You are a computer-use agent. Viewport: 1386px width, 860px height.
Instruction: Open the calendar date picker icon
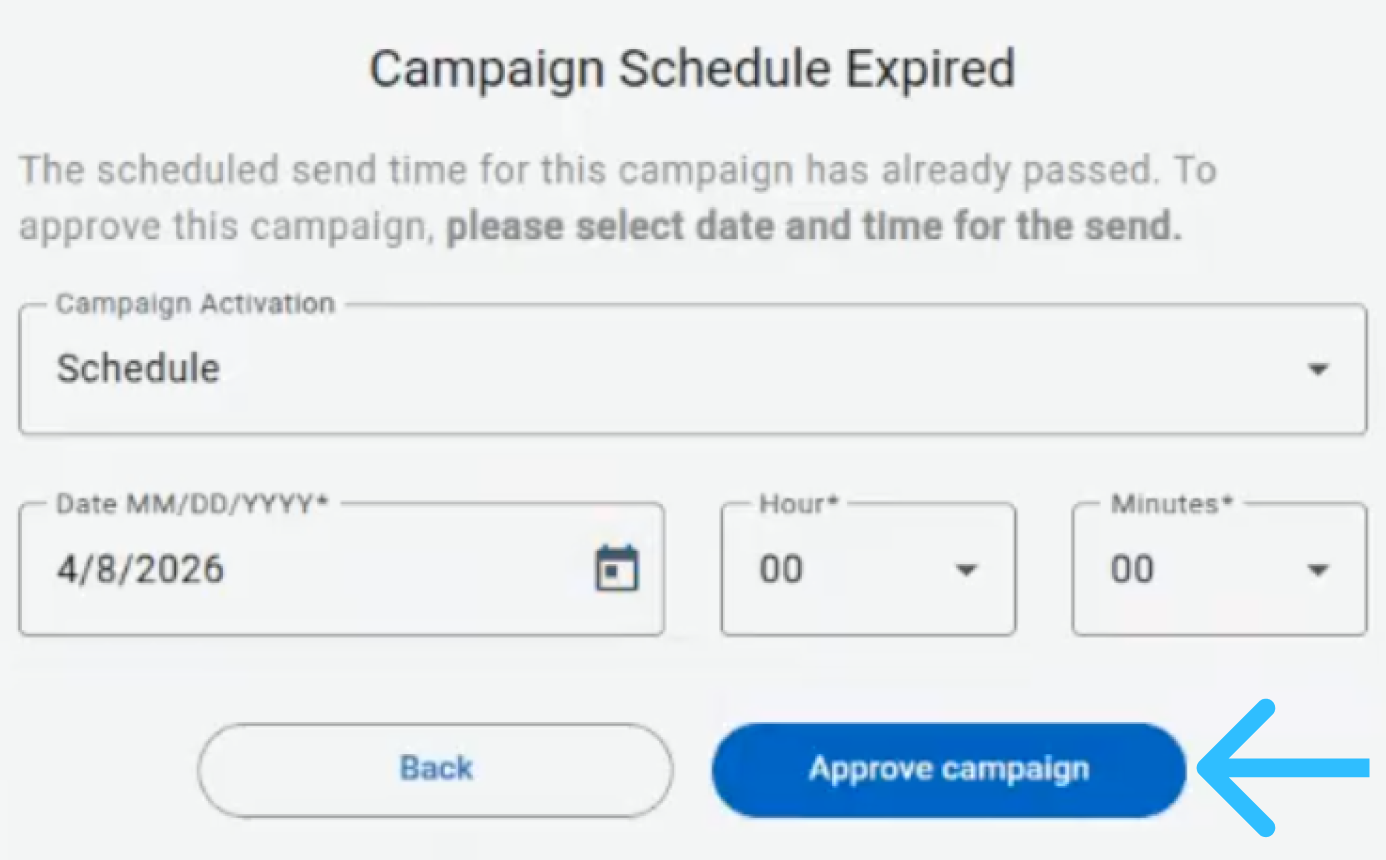click(617, 569)
